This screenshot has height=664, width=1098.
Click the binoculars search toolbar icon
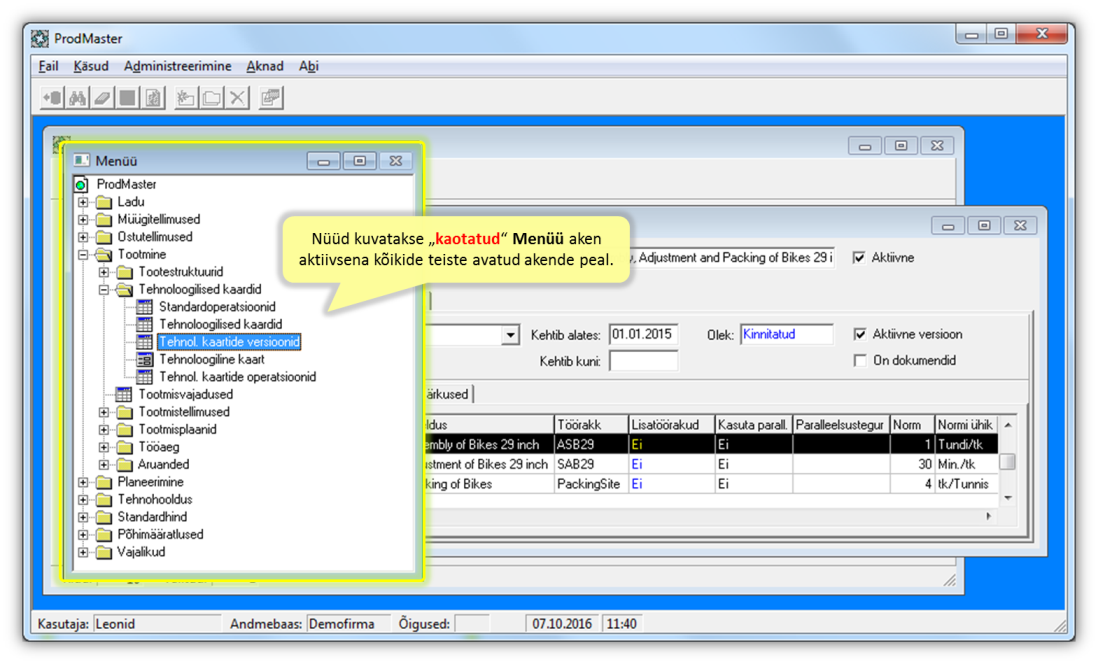[78, 98]
